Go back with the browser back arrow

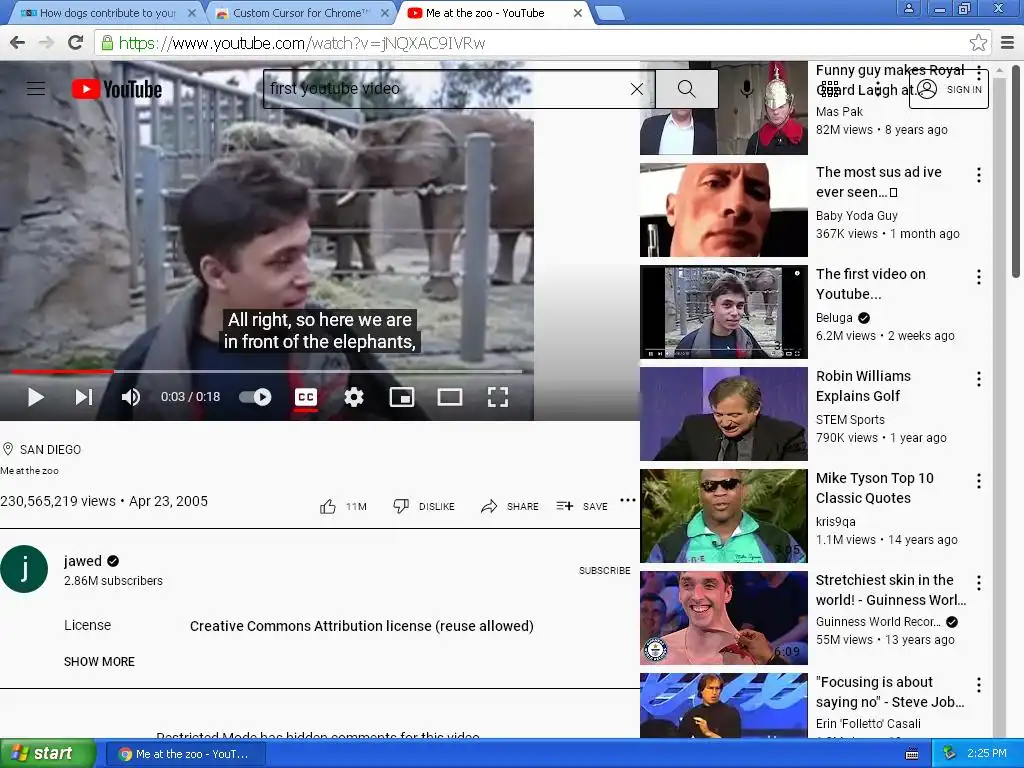click(x=18, y=43)
